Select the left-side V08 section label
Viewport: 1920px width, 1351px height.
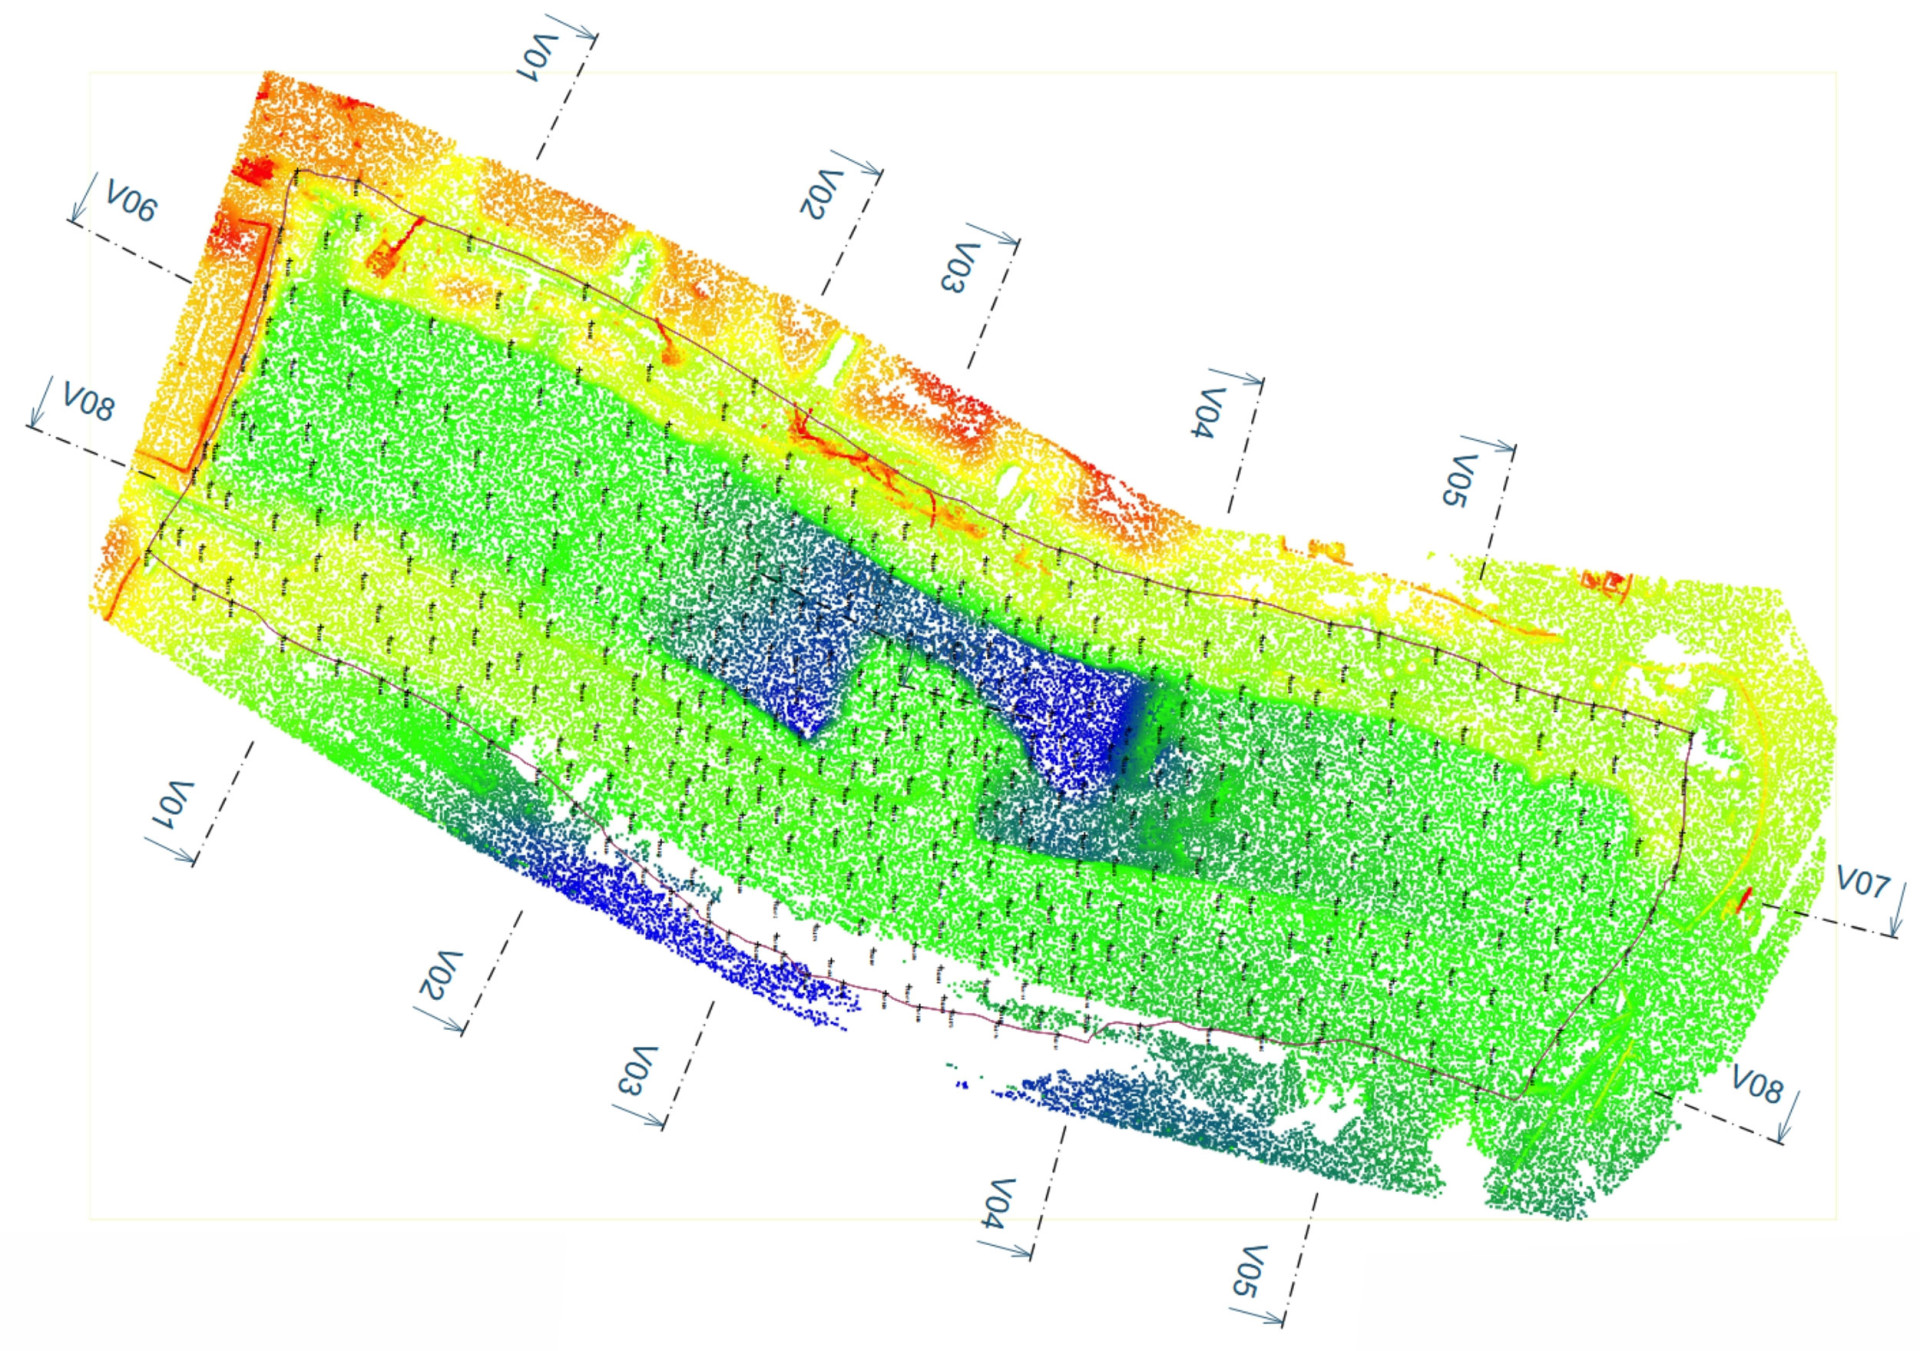click(x=88, y=402)
